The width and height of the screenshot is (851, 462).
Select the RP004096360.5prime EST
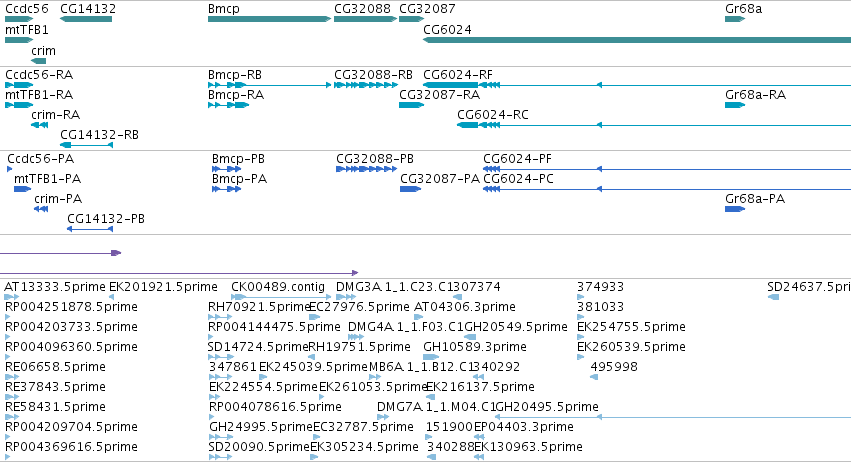(x=8, y=357)
